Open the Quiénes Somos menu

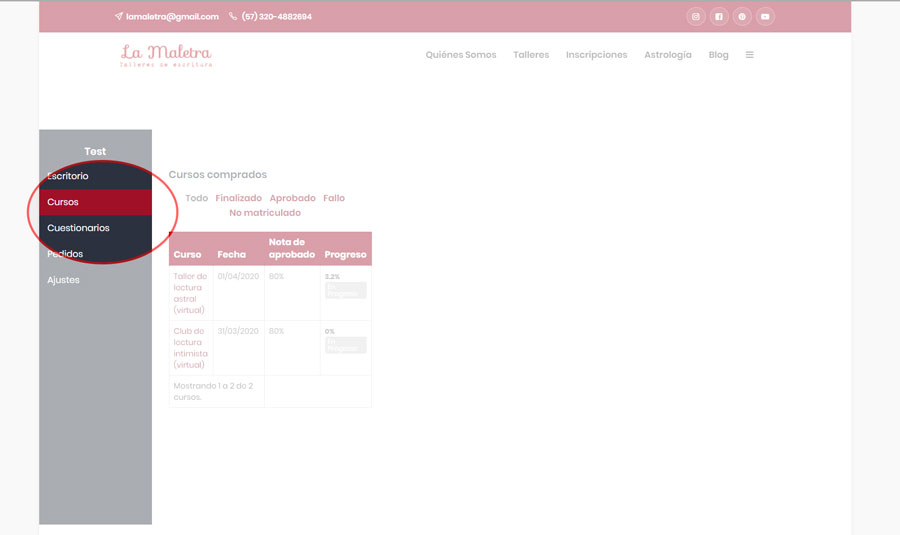[x=461, y=55]
